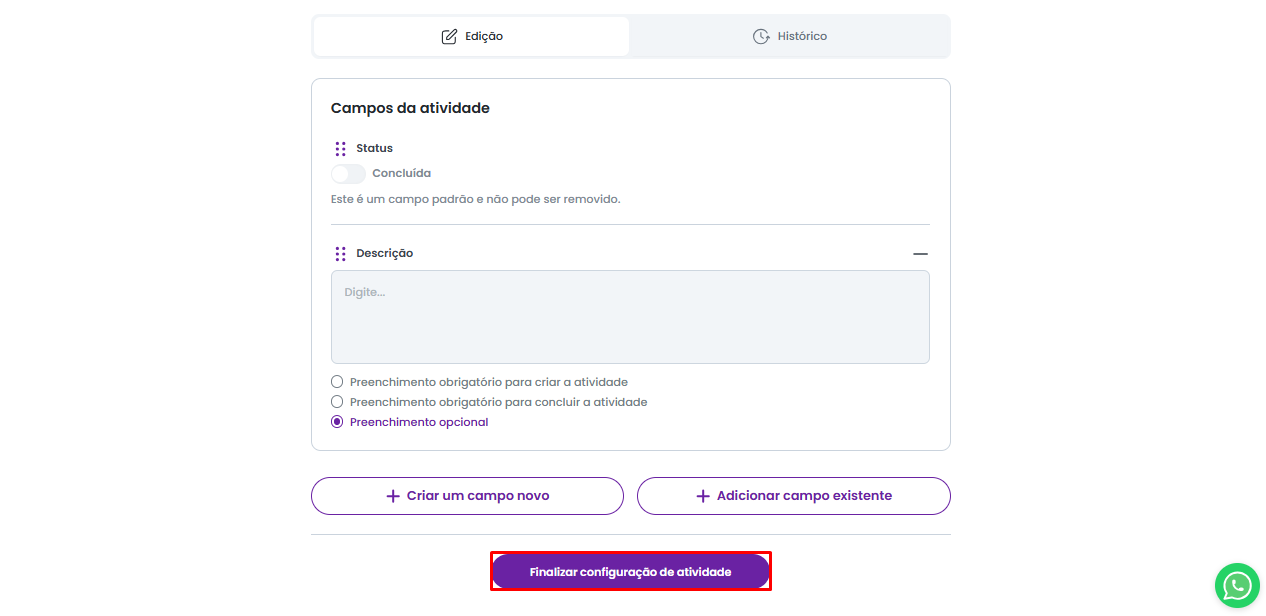Click the plus icon beside Criar um campo novo
1266x616 pixels.
[x=393, y=496]
